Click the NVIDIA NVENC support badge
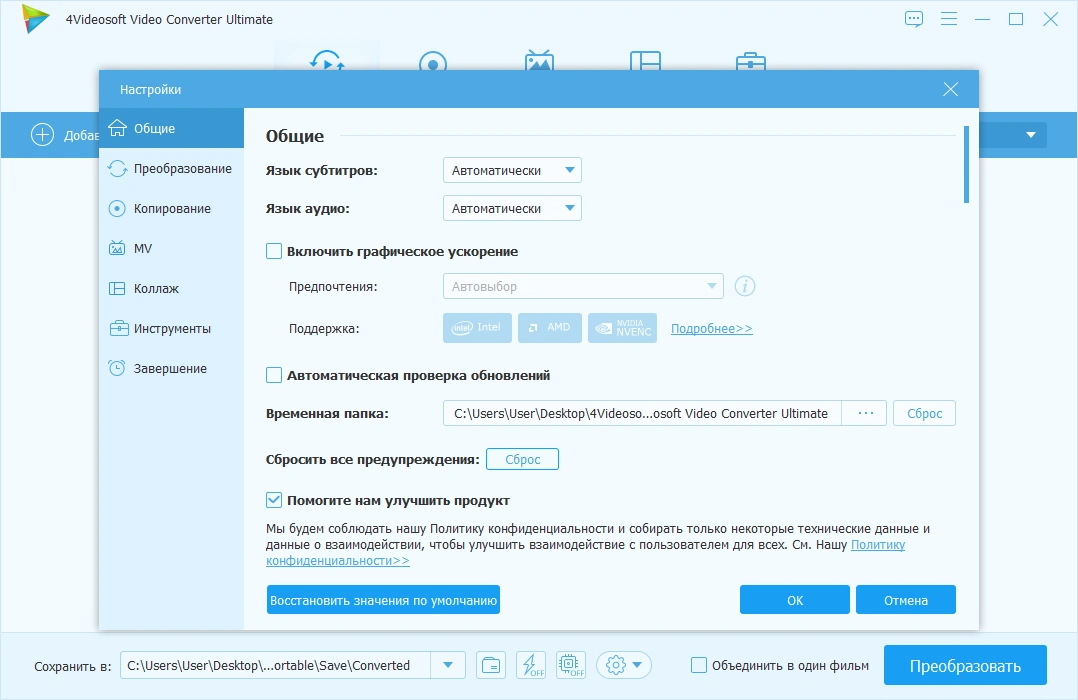Image resolution: width=1078 pixels, height=700 pixels. [622, 328]
